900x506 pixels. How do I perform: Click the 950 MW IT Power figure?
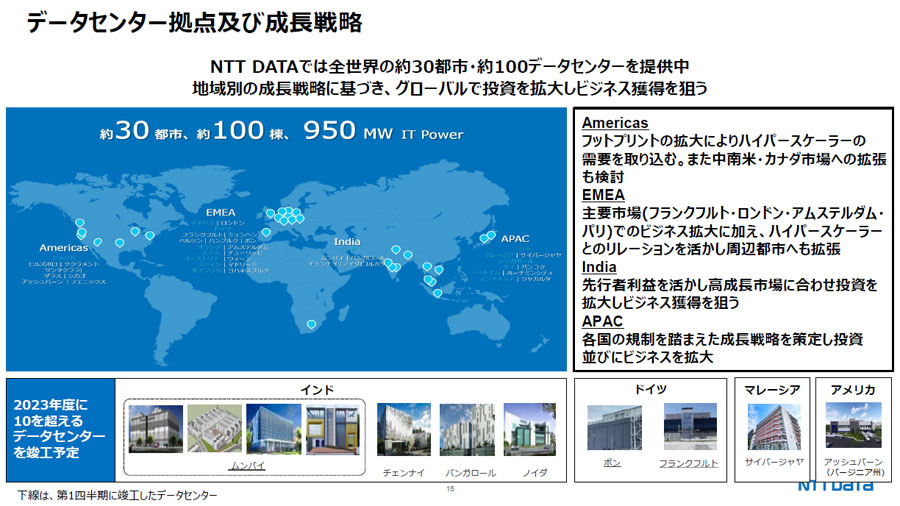click(x=383, y=131)
